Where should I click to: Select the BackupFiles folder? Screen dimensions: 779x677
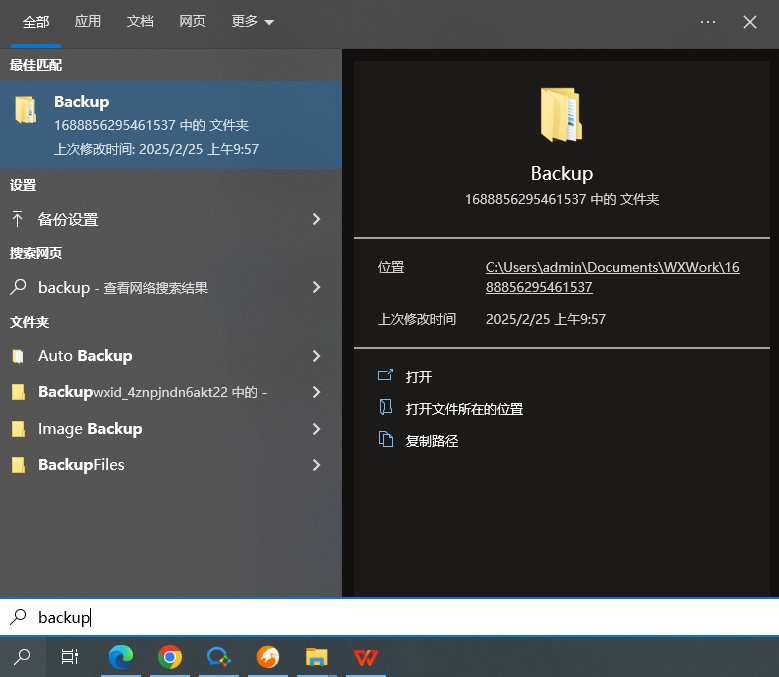pyautogui.click(x=171, y=465)
